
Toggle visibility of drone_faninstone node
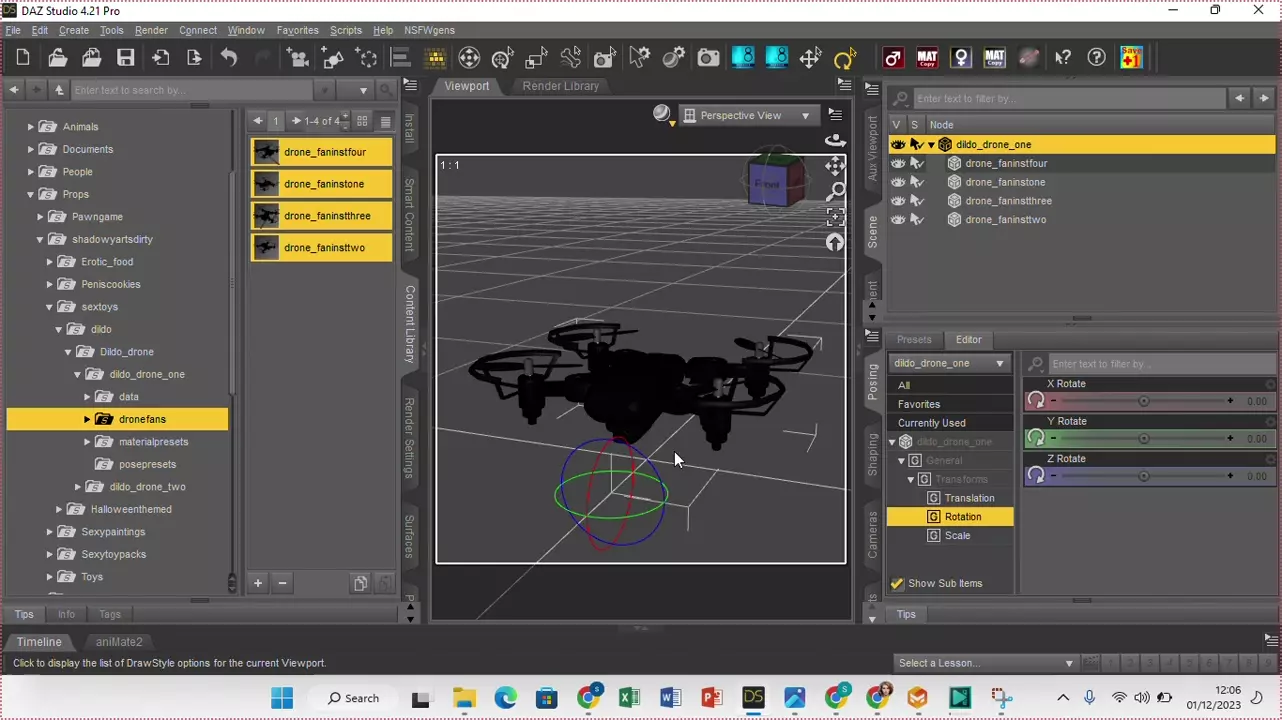click(x=898, y=182)
